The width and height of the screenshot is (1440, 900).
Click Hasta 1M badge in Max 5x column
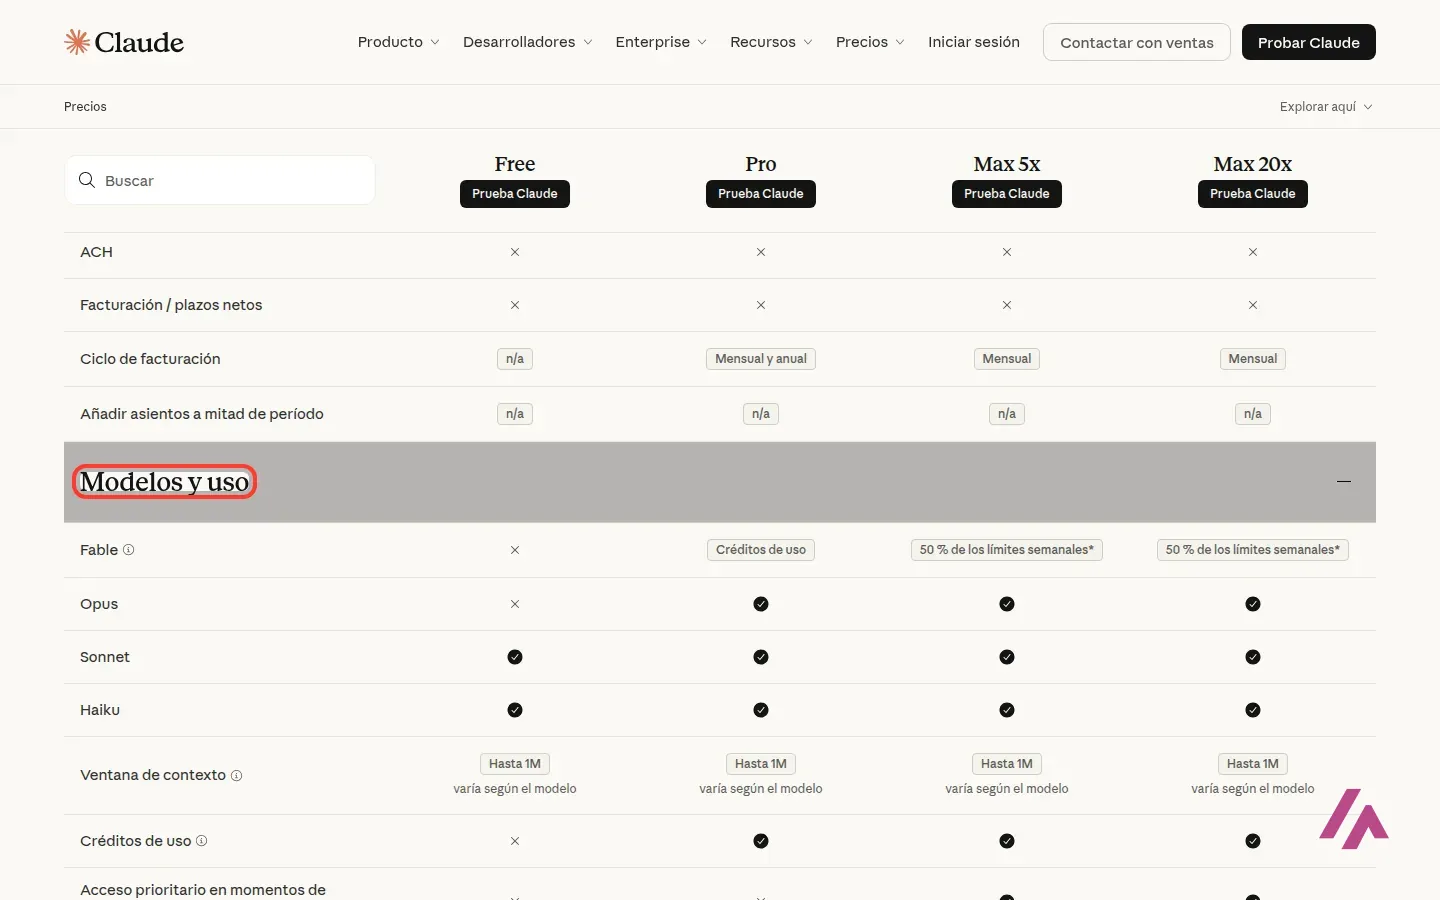tap(1007, 764)
